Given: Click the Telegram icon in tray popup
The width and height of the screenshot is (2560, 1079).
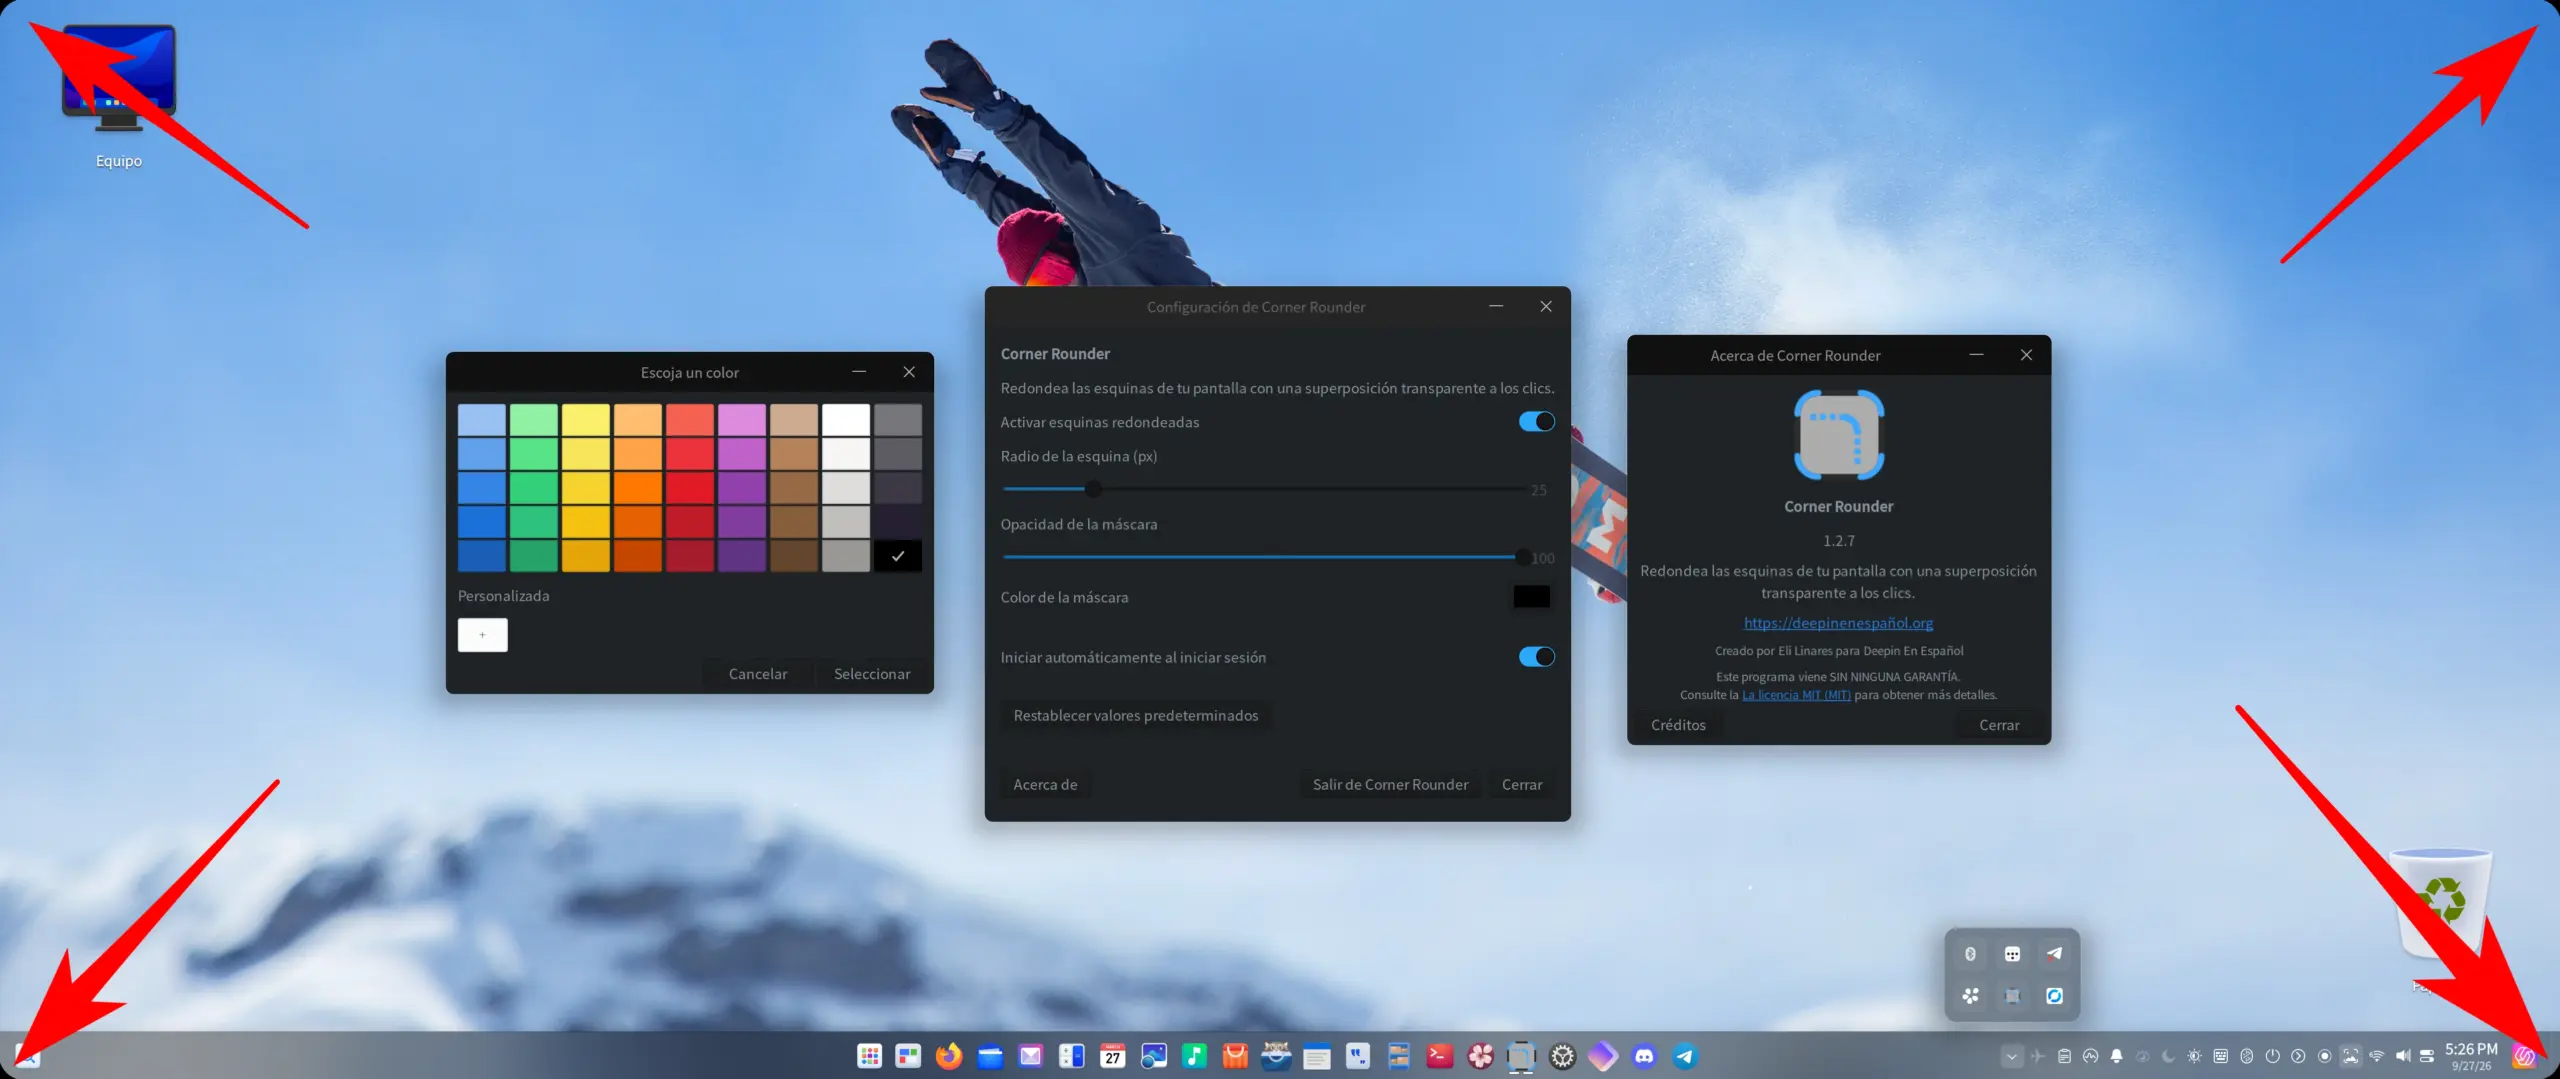Looking at the screenshot, I should [x=2054, y=954].
